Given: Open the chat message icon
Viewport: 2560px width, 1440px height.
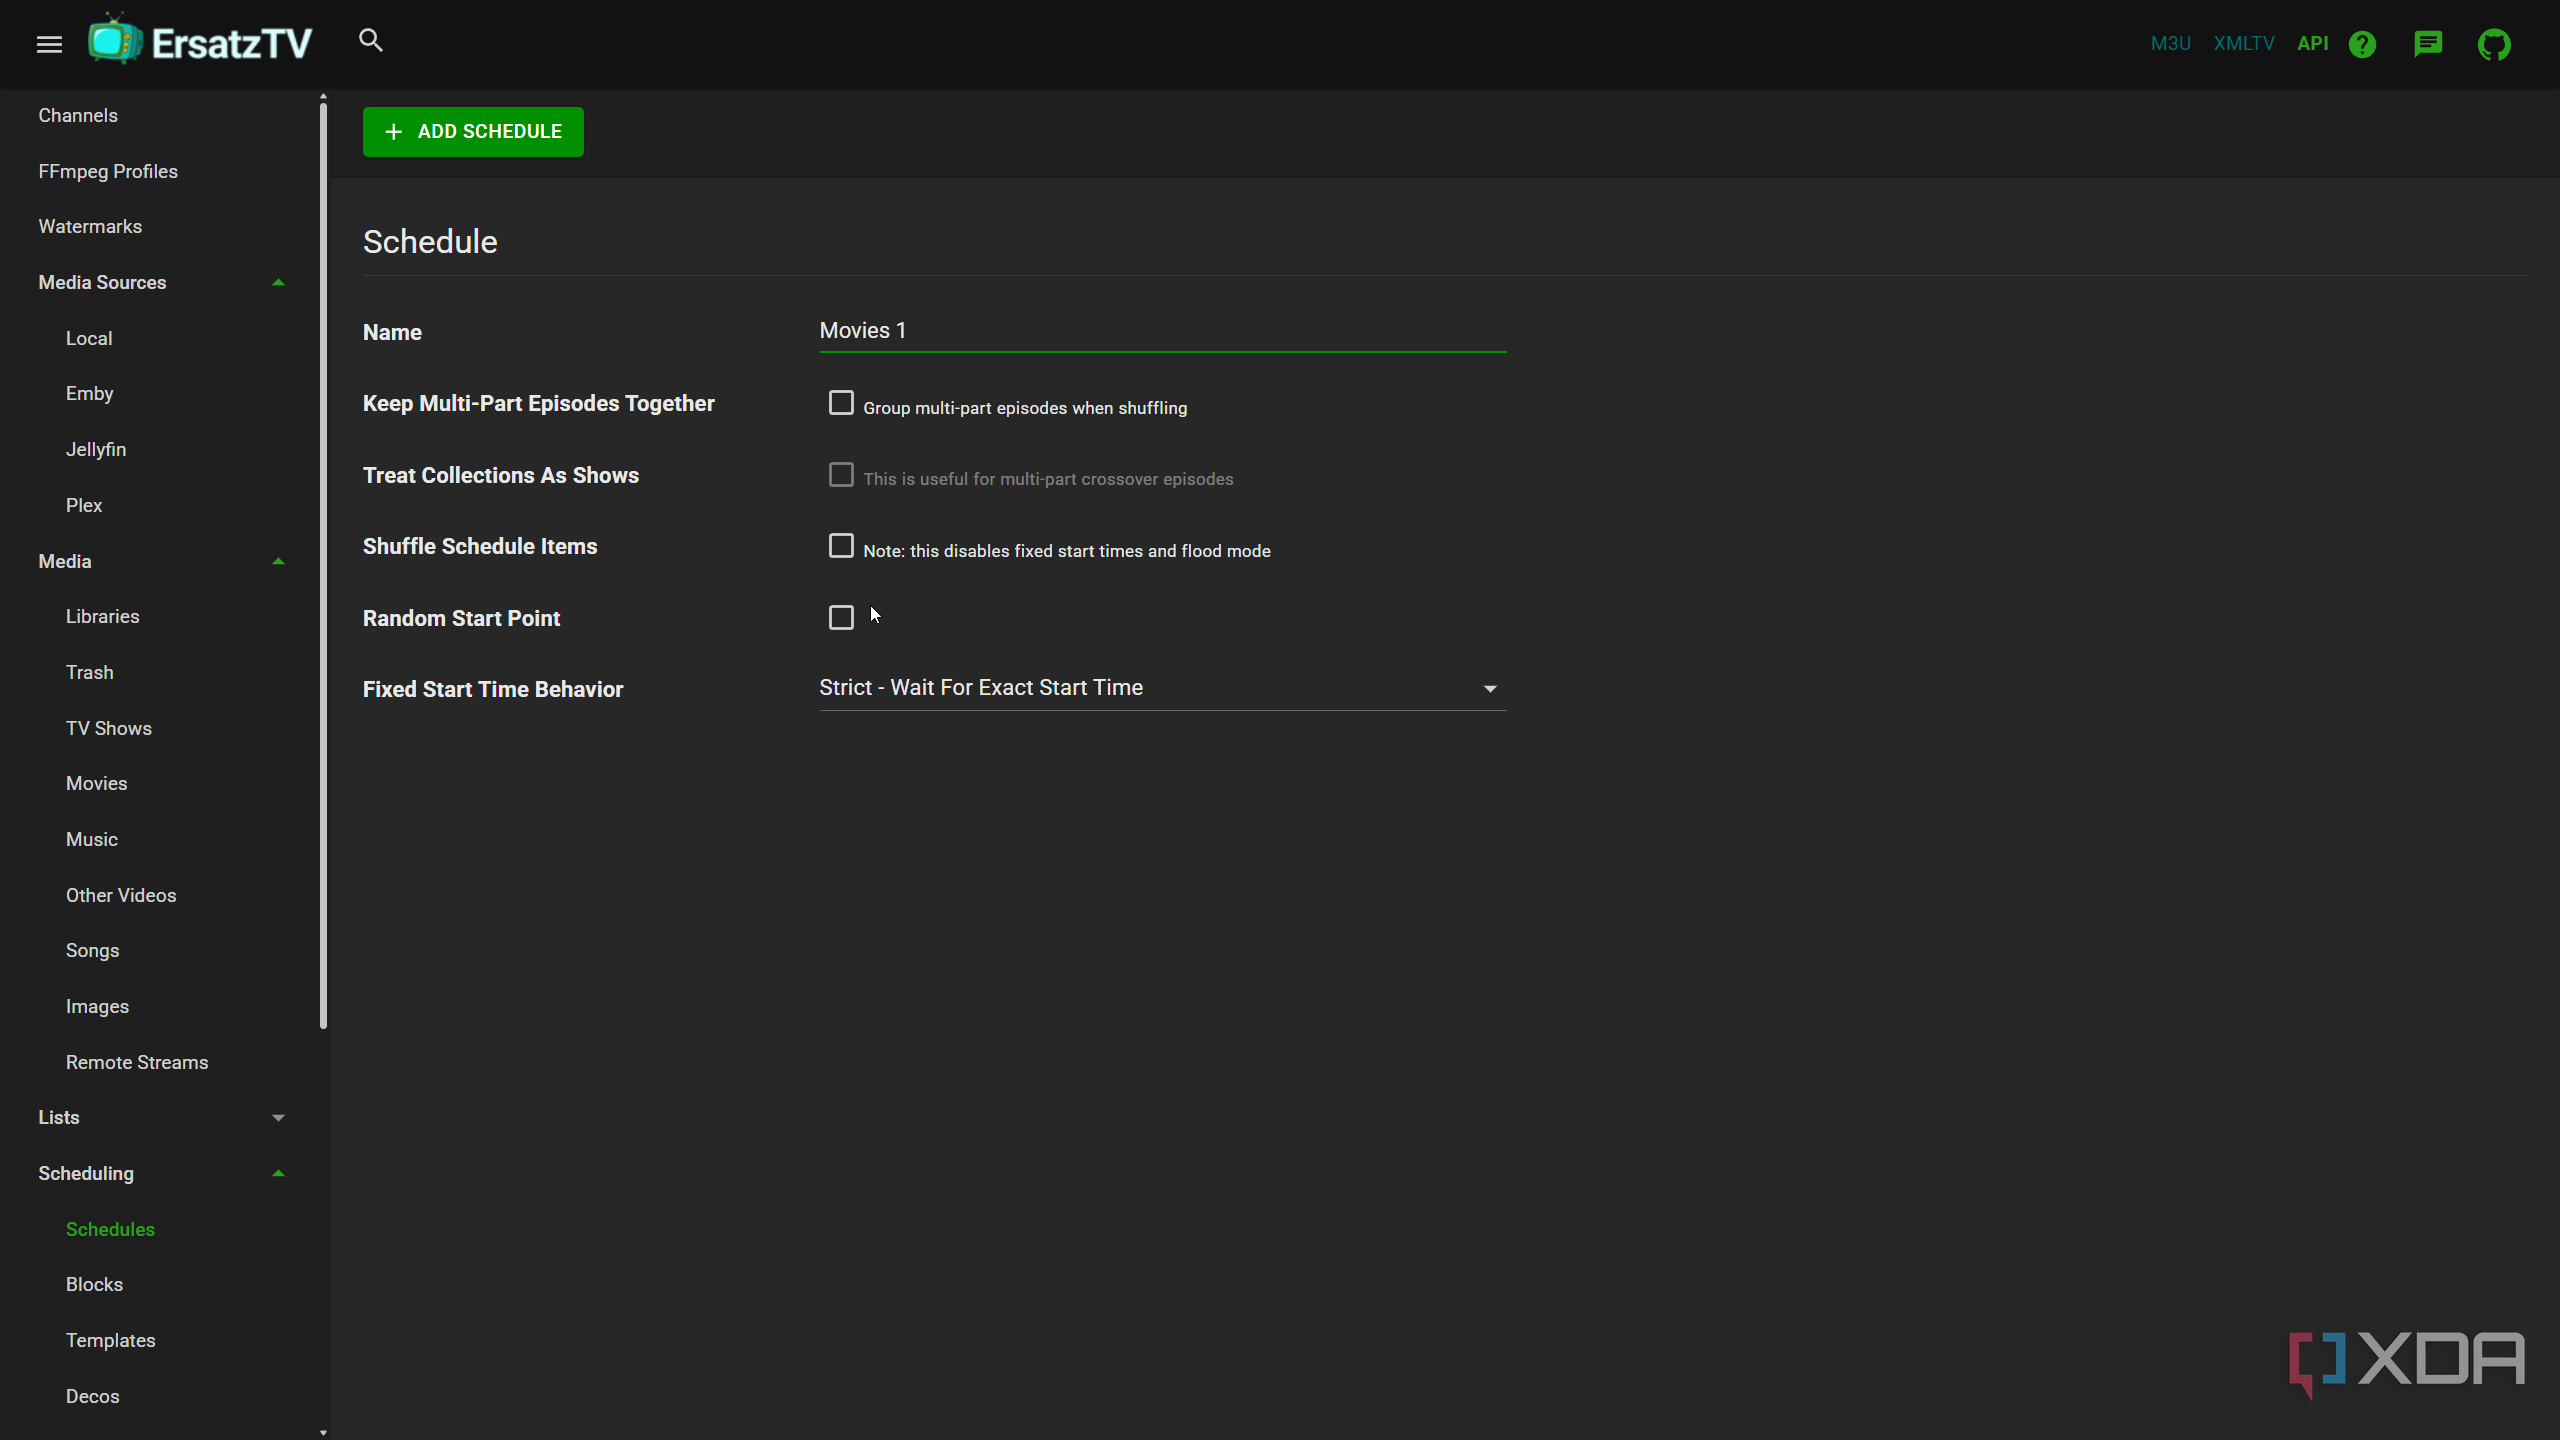Looking at the screenshot, I should click(x=2428, y=44).
